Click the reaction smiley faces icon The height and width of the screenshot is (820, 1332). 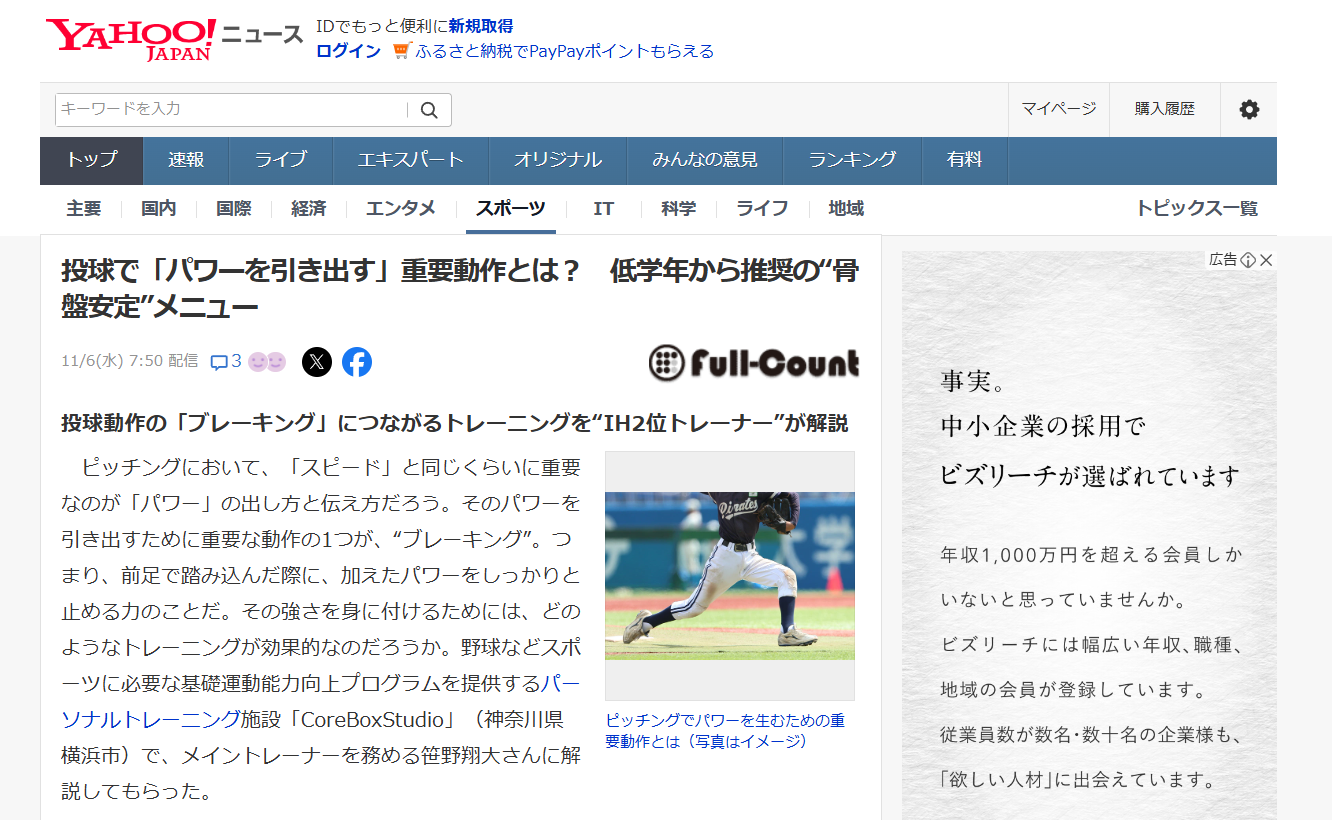click(267, 362)
